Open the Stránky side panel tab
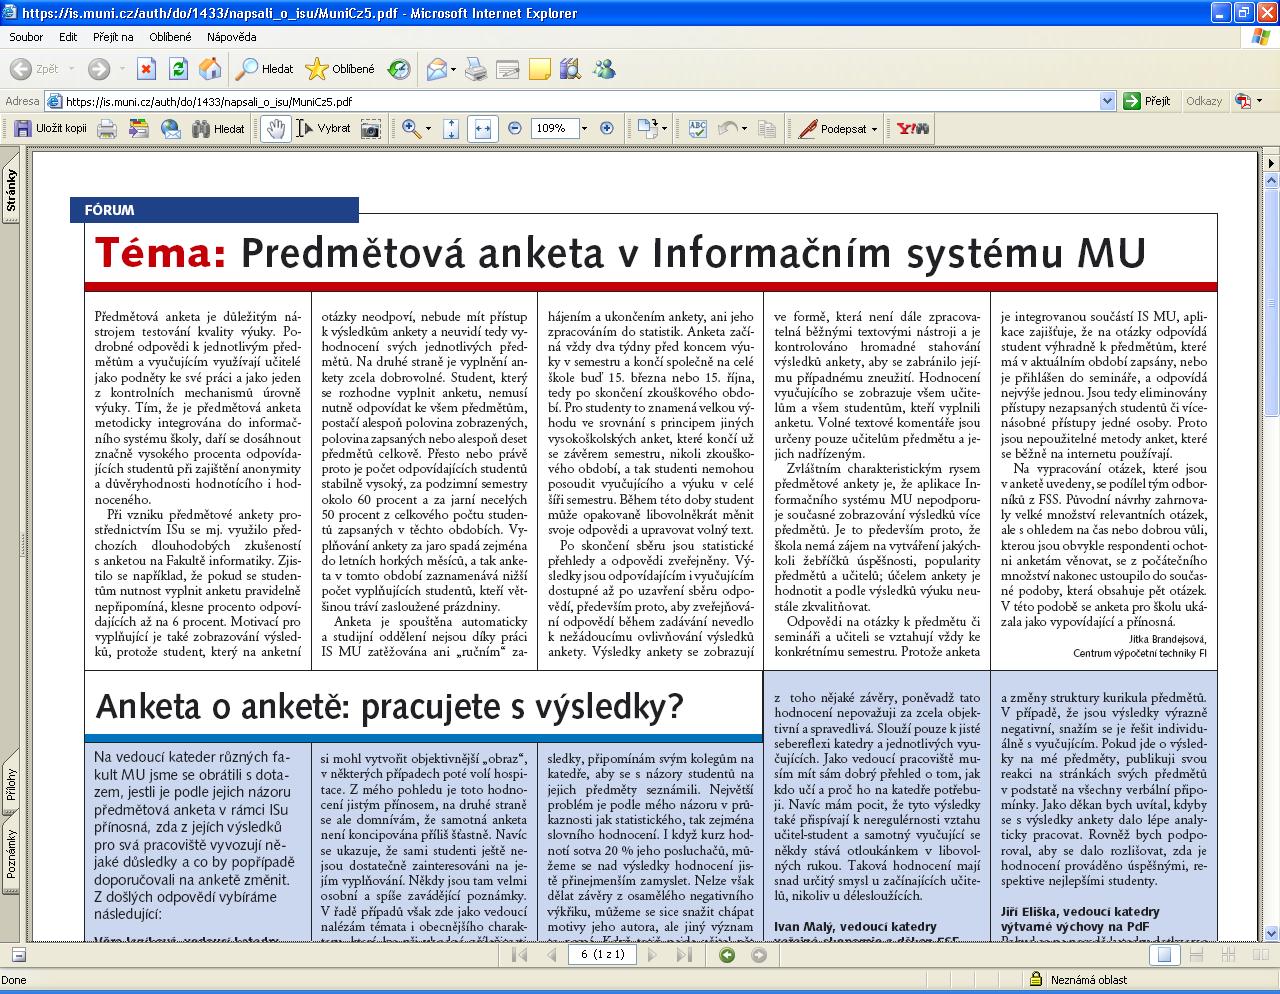 click(11, 189)
